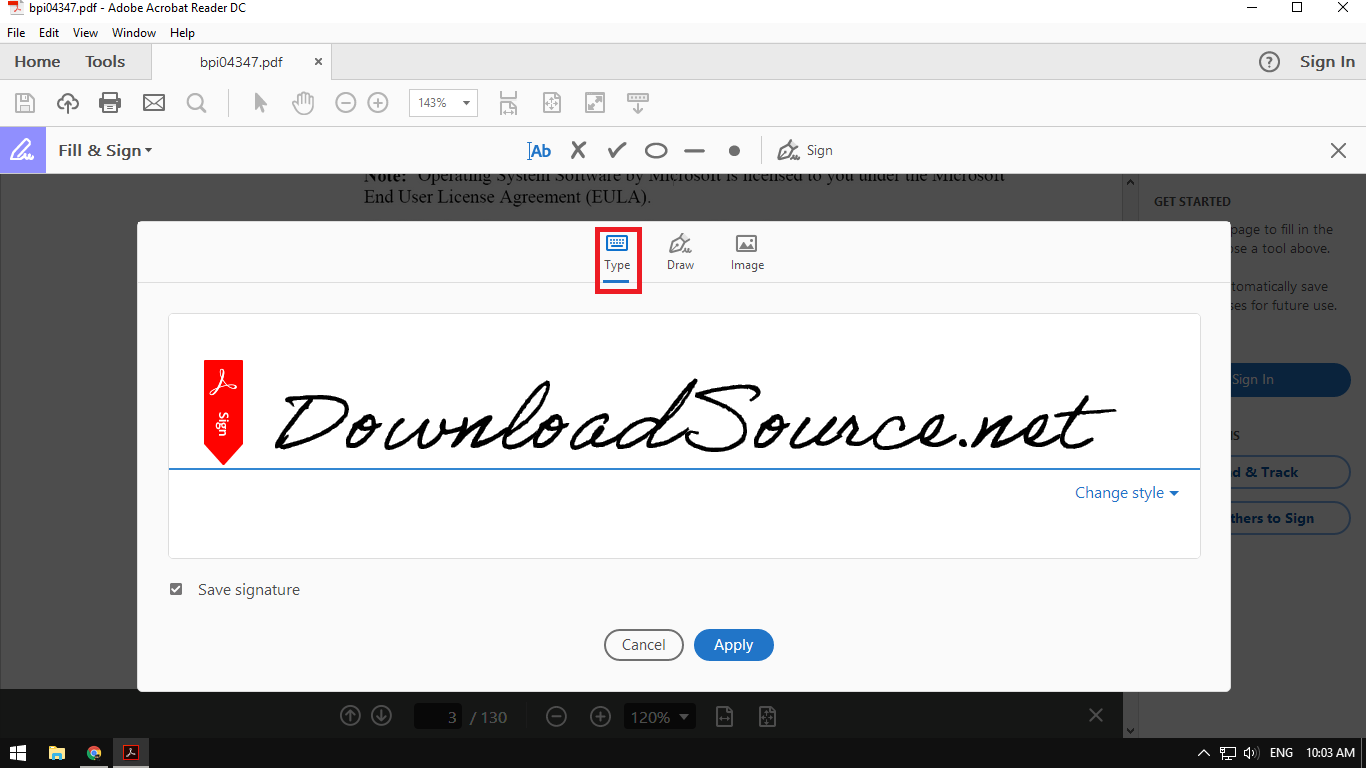This screenshot has width=1366, height=768.
Task: Click the zoom in plus icon in toolbar
Action: (x=378, y=102)
